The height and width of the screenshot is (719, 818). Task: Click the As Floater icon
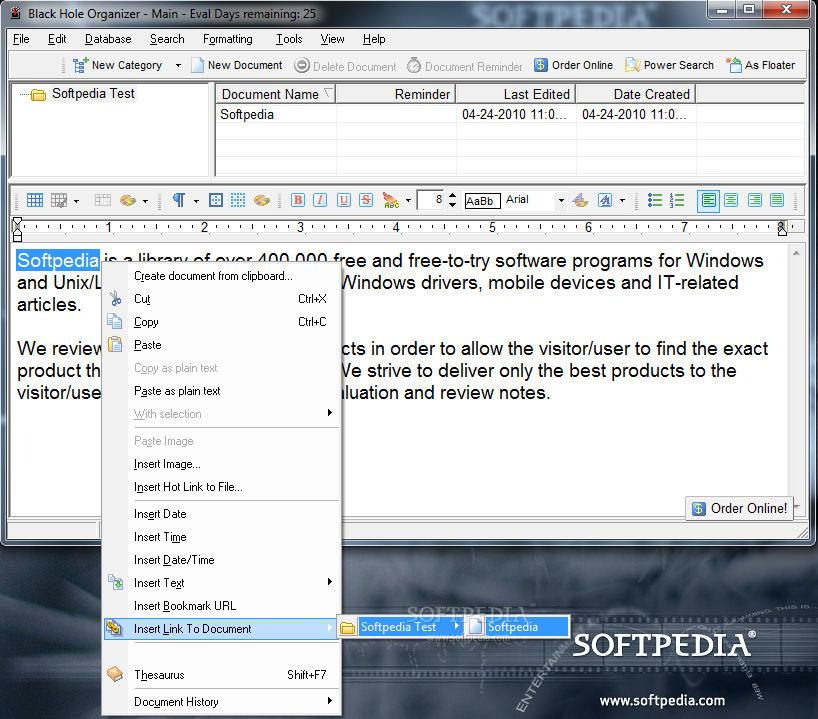[x=734, y=65]
